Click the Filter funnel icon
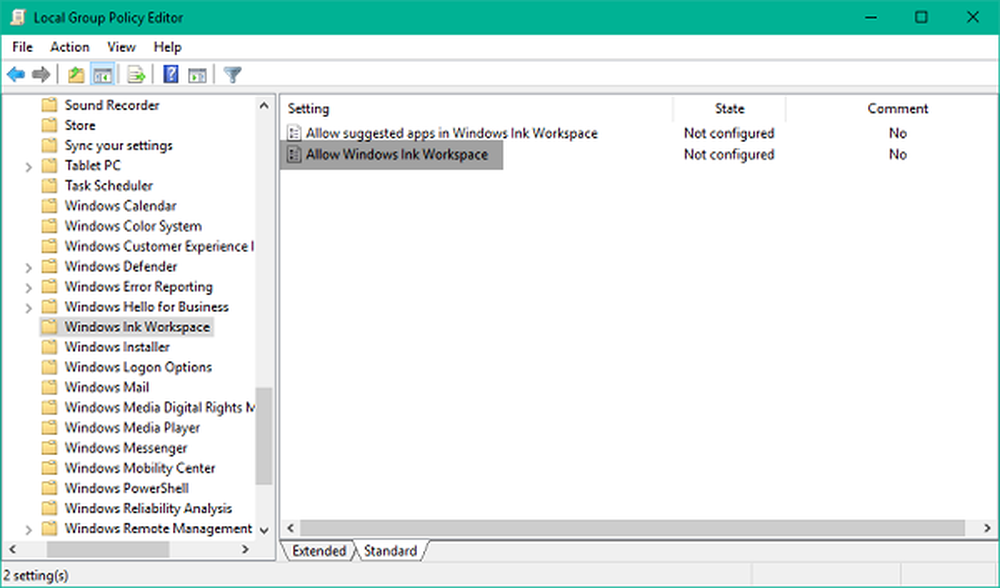 pyautogui.click(x=232, y=75)
